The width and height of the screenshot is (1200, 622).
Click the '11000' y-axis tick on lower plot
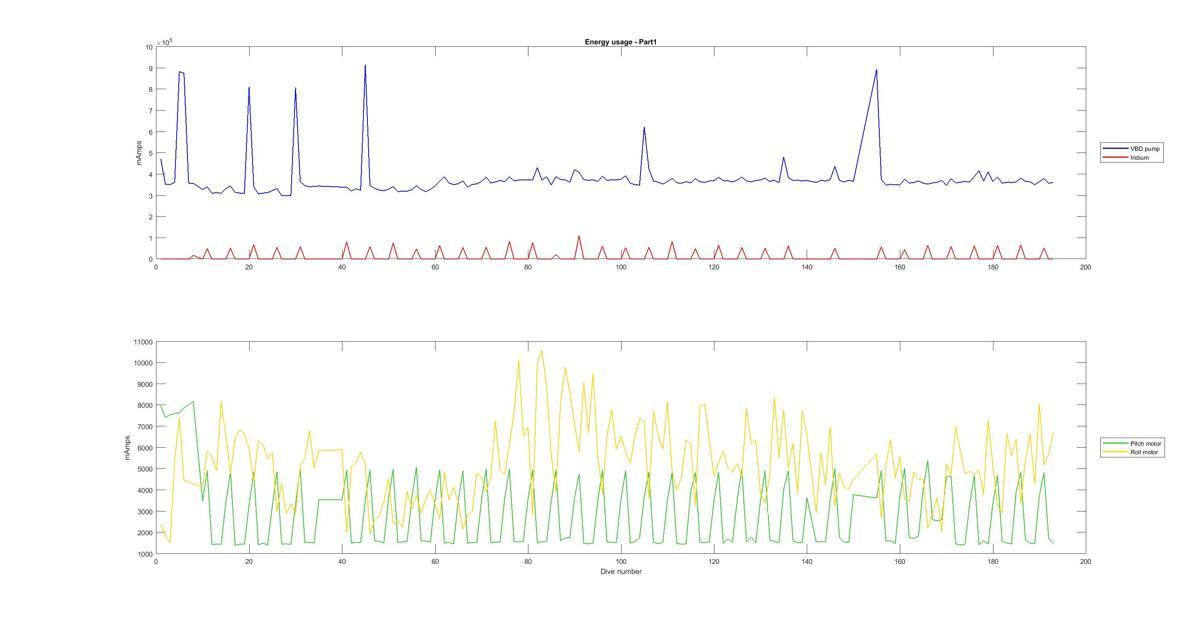(x=142, y=342)
